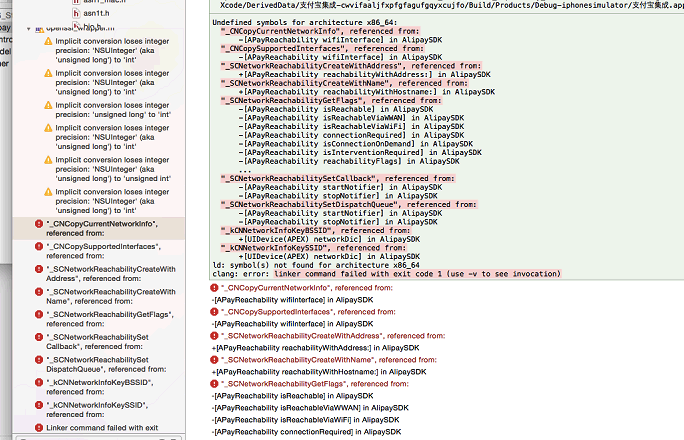Select the 'Linker command failed' error in sidebar
Screen dimensions: 684x440
coord(102,428)
